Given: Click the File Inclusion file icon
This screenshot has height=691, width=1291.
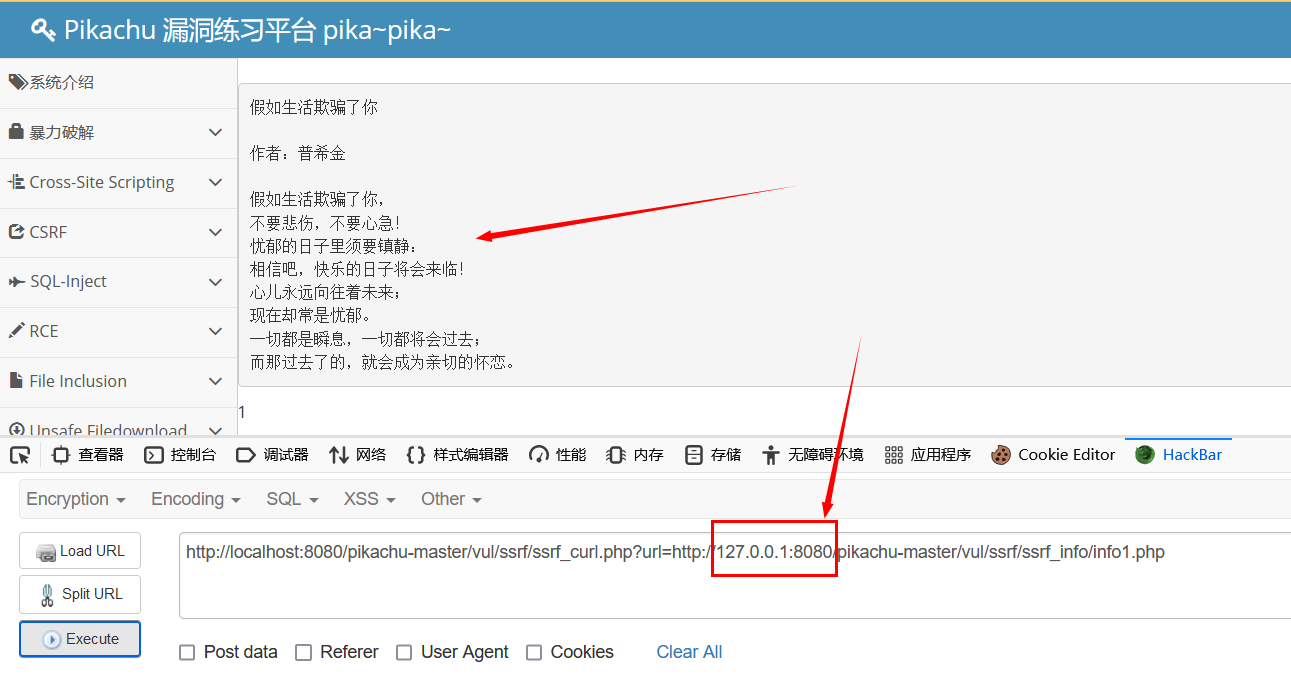Looking at the screenshot, I should 16,381.
